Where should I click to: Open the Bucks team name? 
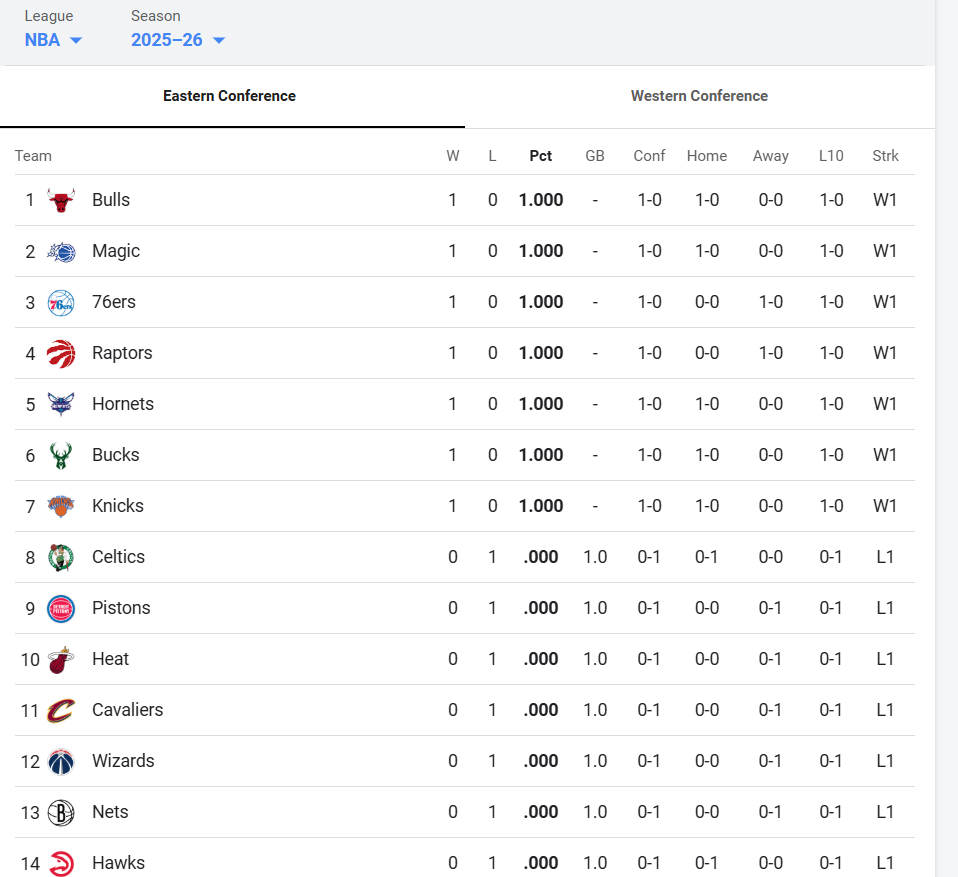point(115,455)
